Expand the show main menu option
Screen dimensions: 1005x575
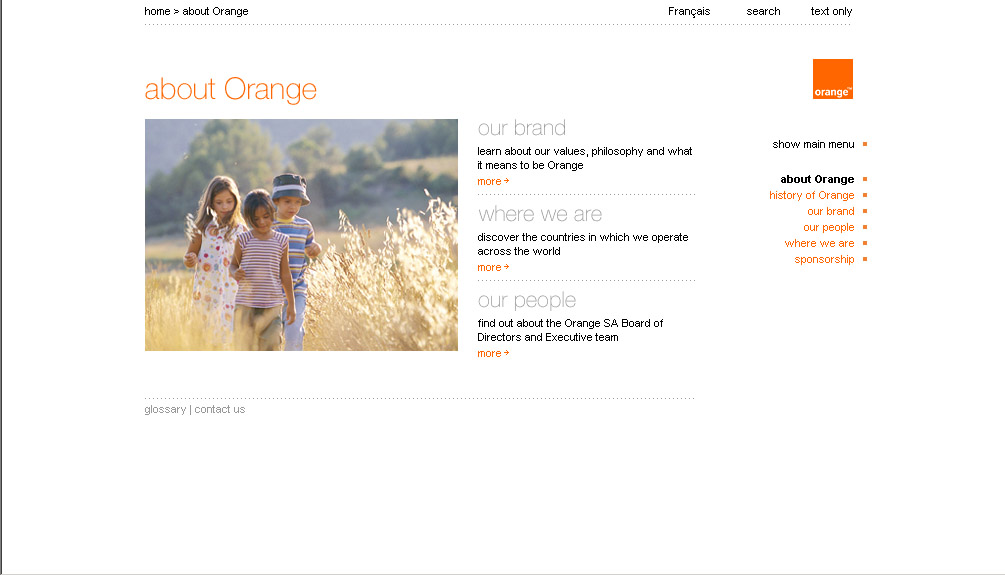point(813,144)
